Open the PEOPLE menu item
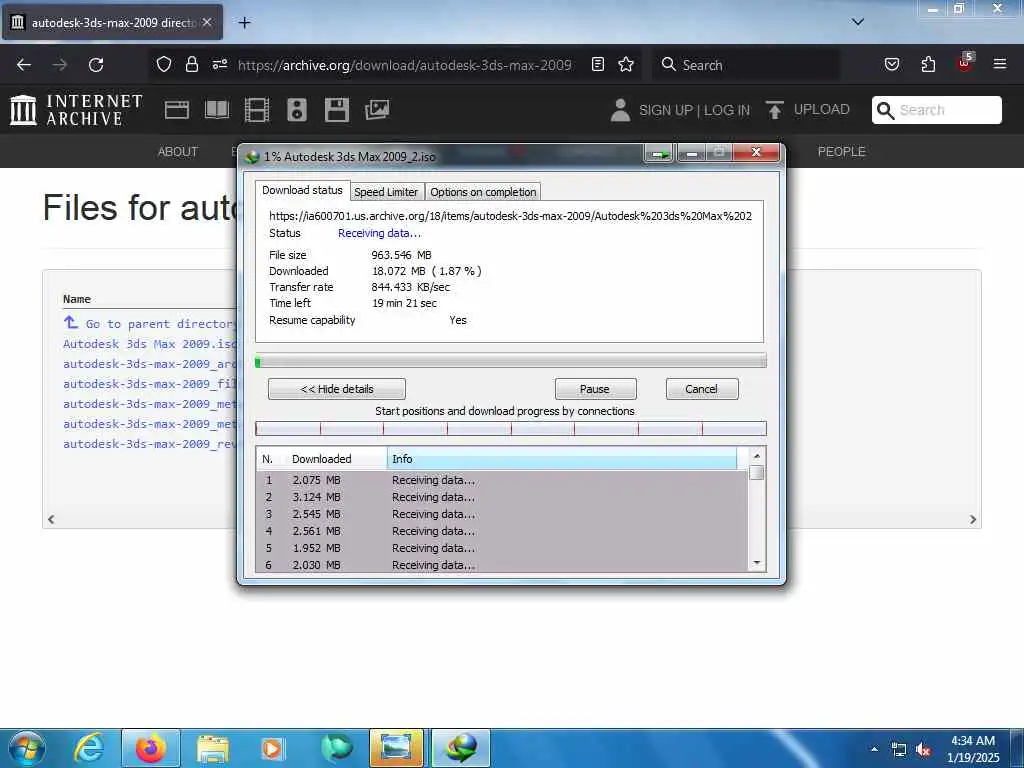This screenshot has width=1024, height=768. pyautogui.click(x=842, y=152)
